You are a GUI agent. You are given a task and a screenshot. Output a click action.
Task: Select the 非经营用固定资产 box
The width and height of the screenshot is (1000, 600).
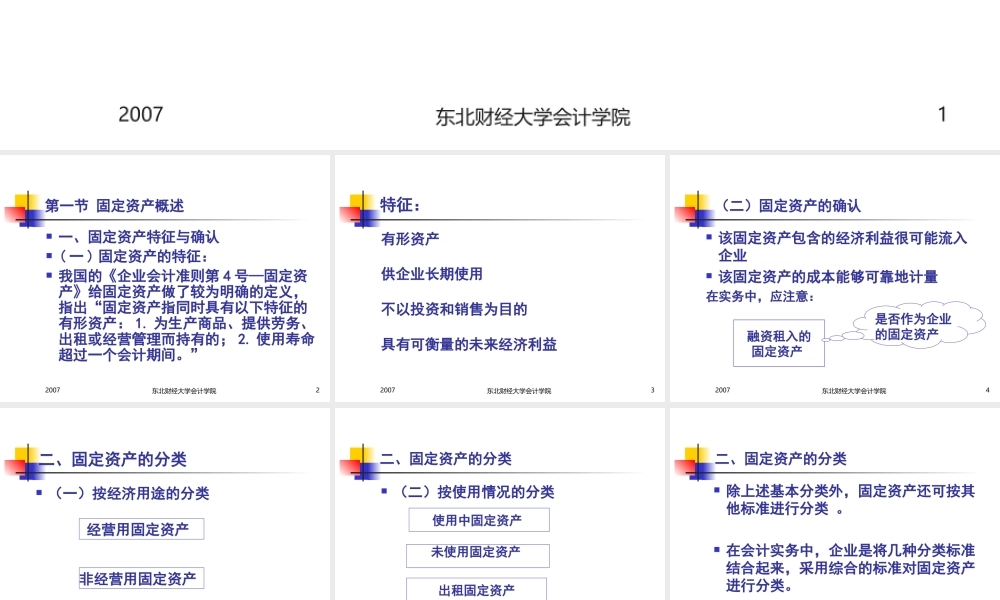pos(141,578)
